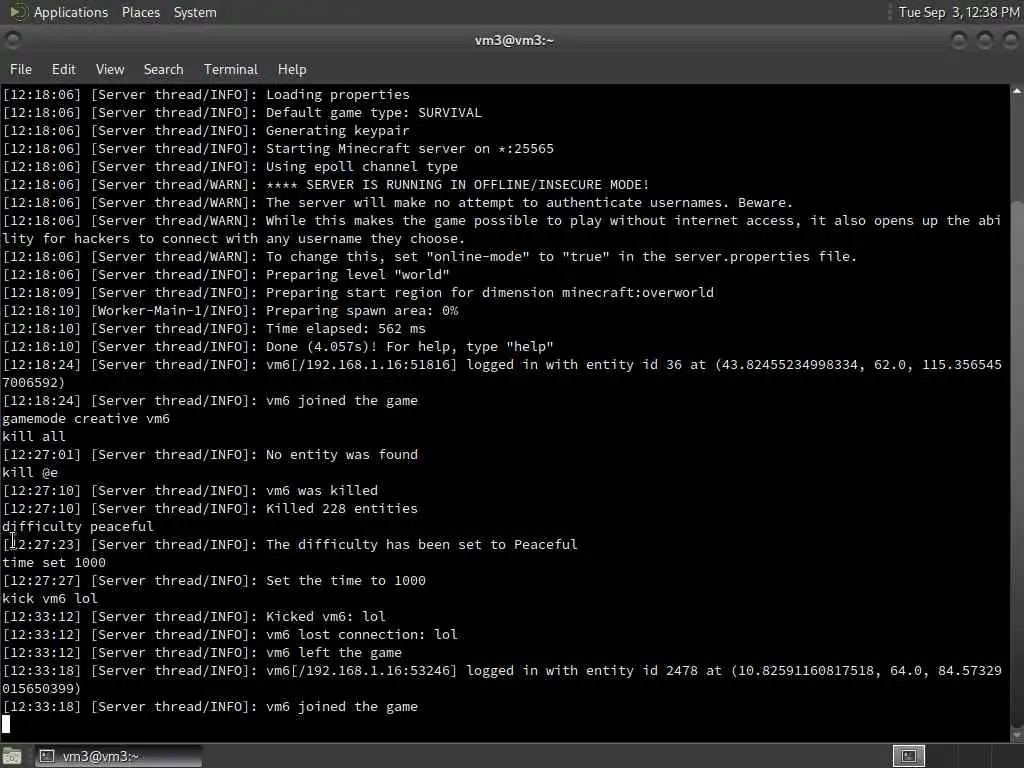Click the window menu button left of title
Image resolution: width=1024 pixels, height=768 pixels.
pos(12,40)
